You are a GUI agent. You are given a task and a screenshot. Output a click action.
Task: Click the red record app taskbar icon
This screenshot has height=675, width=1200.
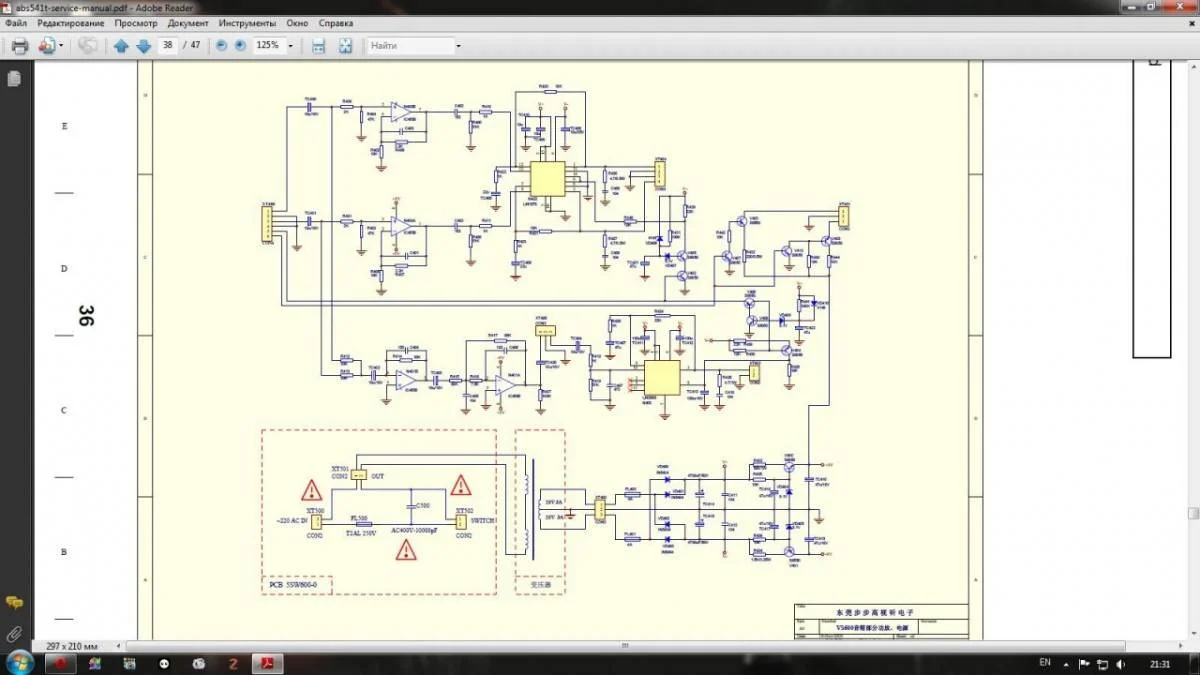[x=61, y=664]
